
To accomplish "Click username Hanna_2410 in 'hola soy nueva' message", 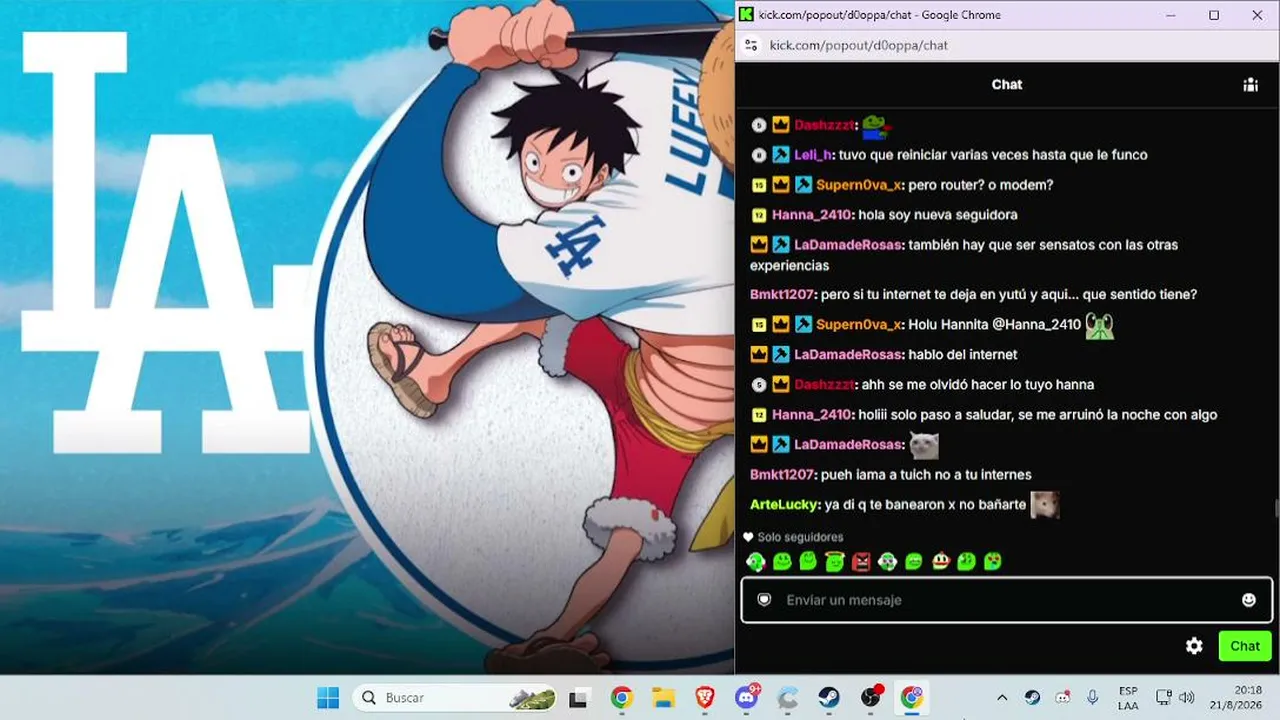I will point(812,215).
